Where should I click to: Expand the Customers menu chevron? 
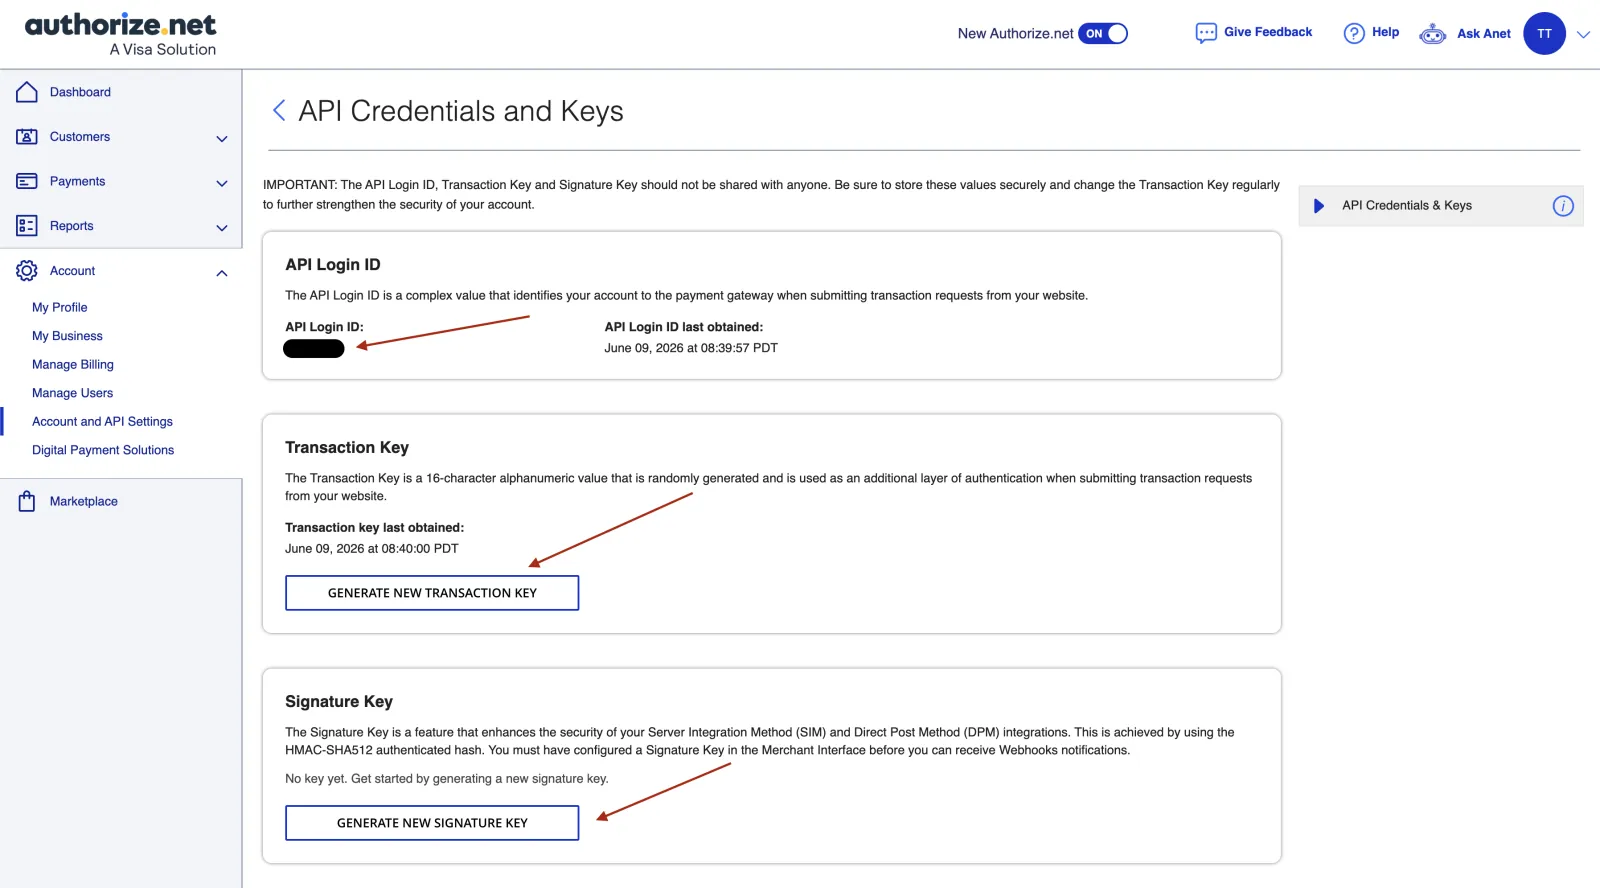222,138
